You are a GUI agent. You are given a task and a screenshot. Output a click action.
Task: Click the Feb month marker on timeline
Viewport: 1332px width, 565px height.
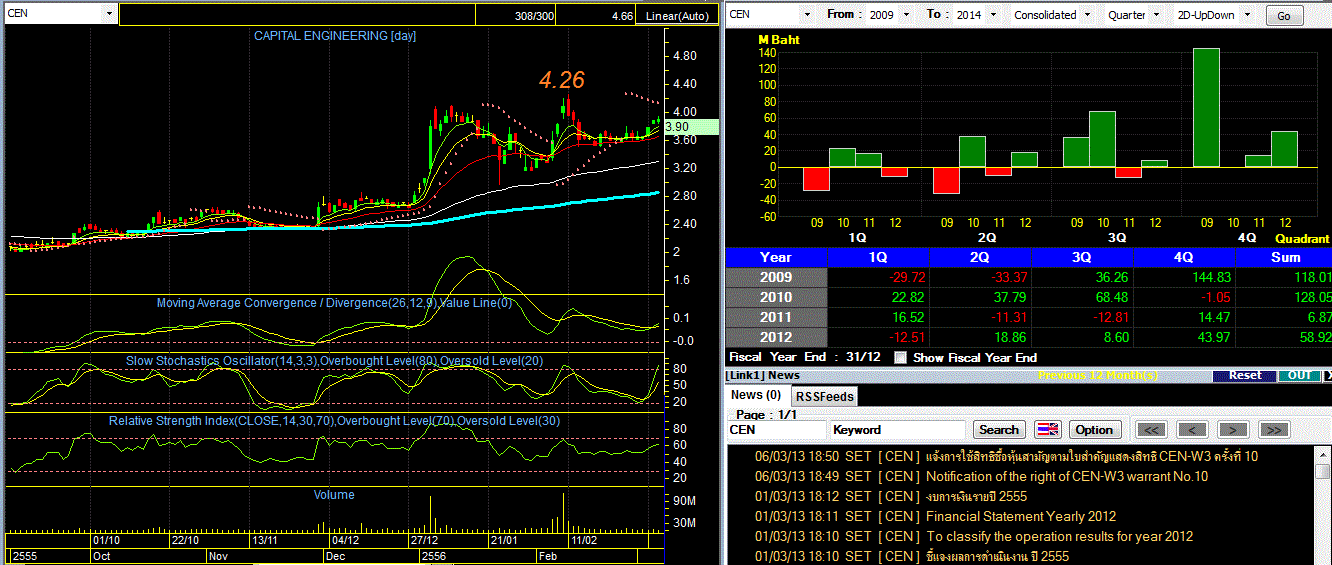(547, 554)
